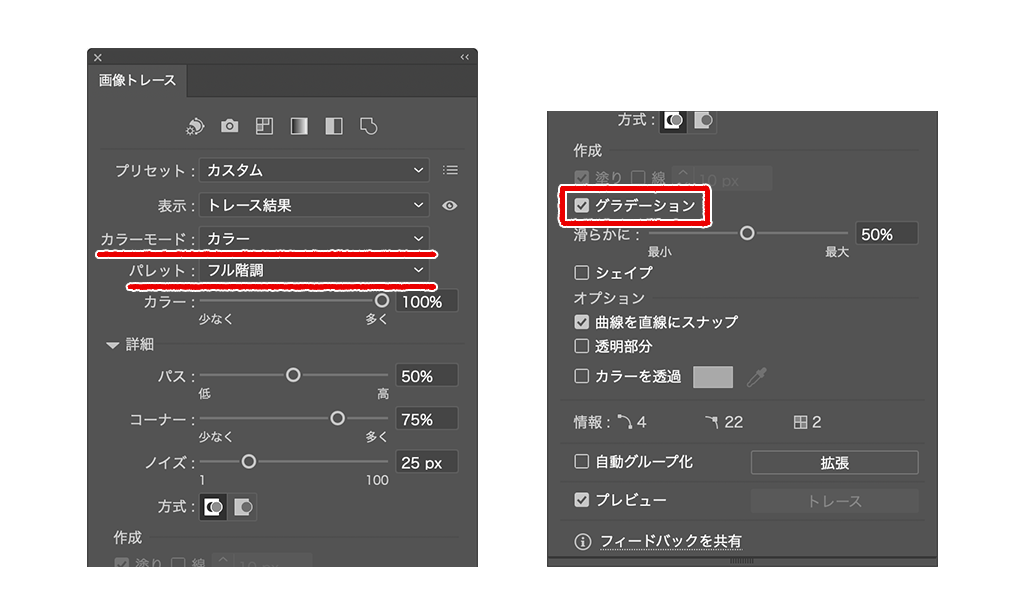Open the フィードバックを共有 link
This screenshot has height=600, width=1024.
[x=671, y=542]
